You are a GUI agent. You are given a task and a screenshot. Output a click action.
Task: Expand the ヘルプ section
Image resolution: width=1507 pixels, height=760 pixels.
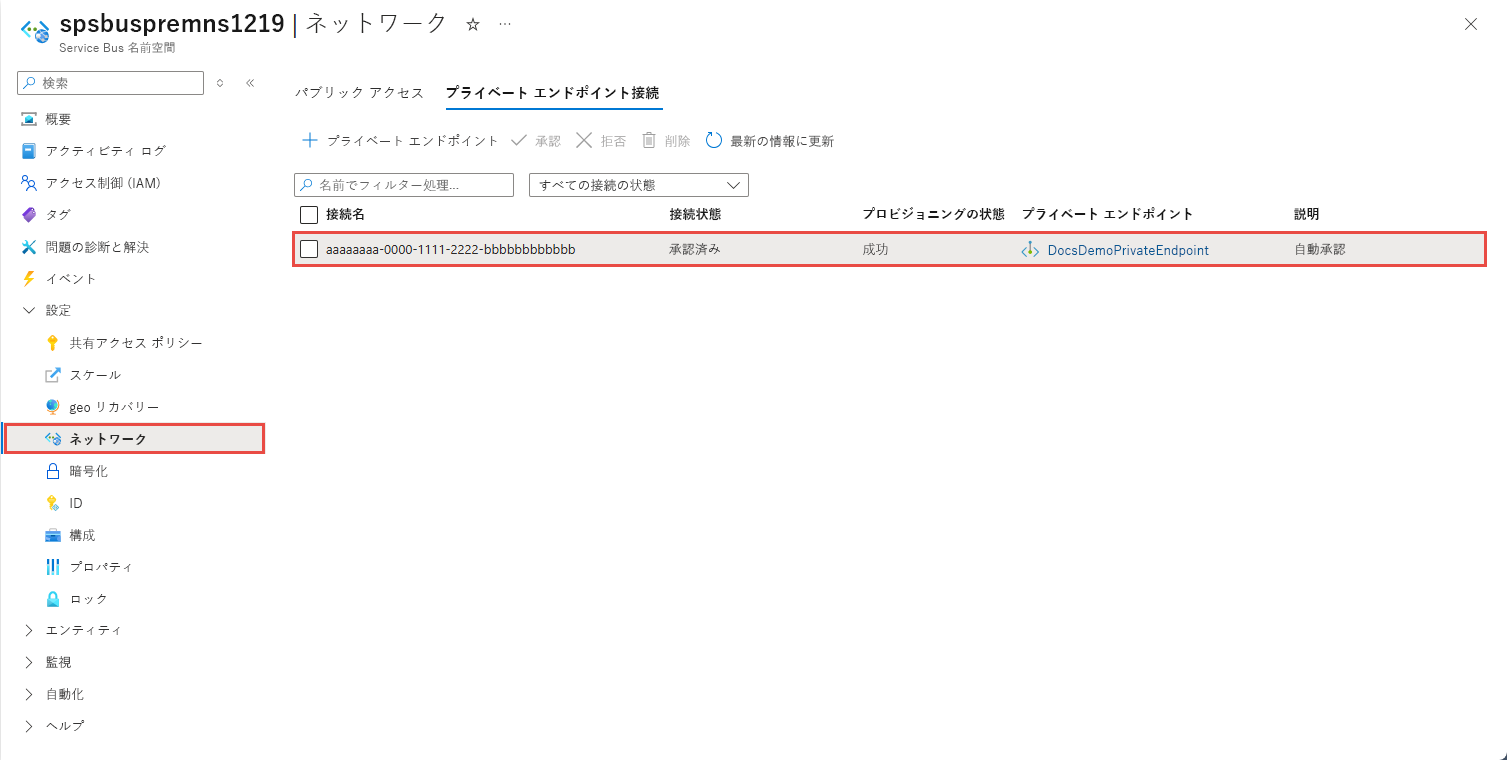(28, 726)
